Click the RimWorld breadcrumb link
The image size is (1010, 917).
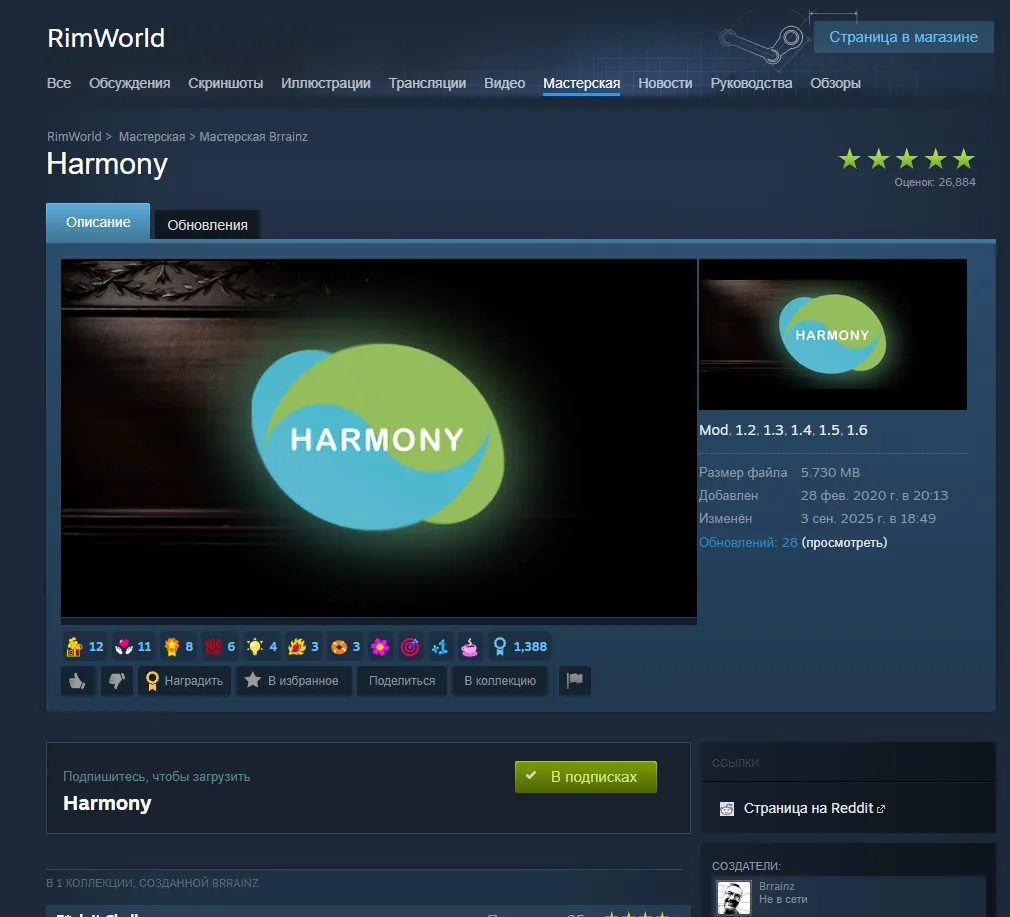[74, 137]
